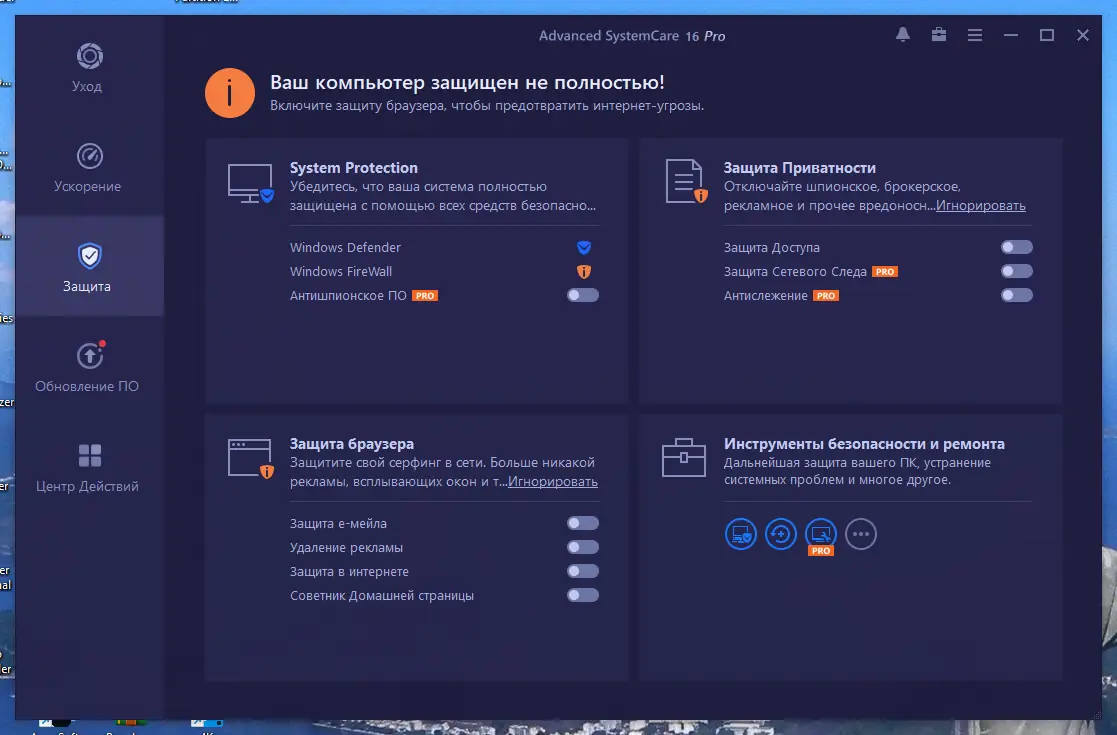Enable Защита в интернете toggle
Image resolution: width=1117 pixels, height=735 pixels.
(583, 571)
